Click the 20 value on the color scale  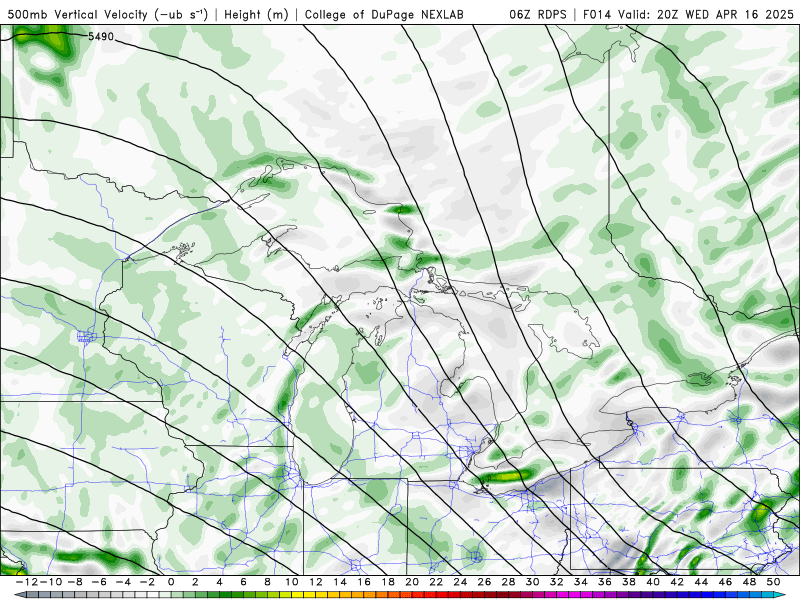[x=412, y=582]
